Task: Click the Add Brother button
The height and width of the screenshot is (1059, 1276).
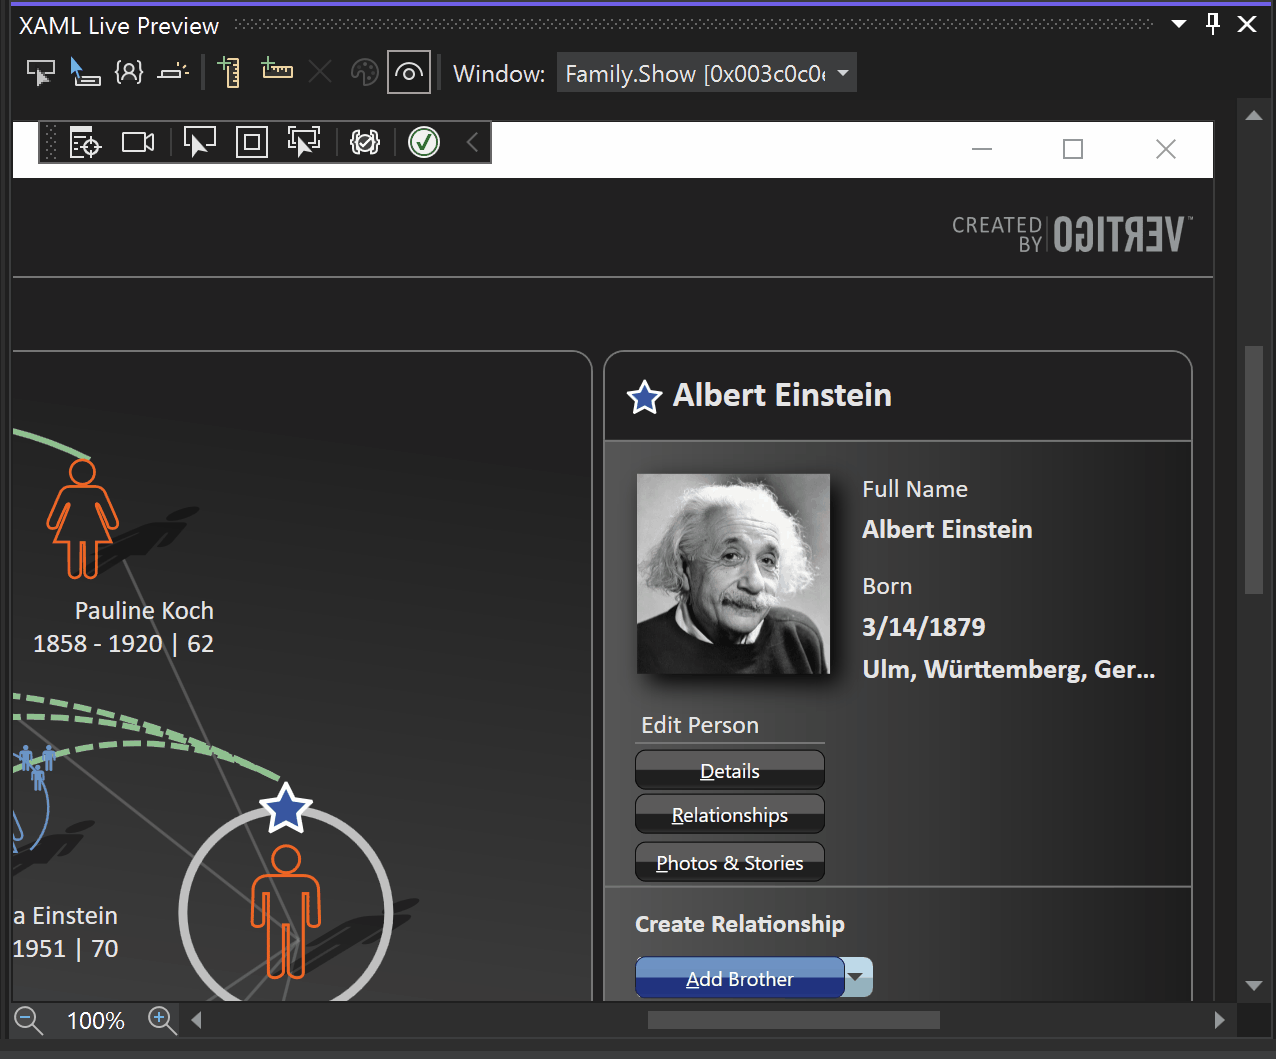Action: [740, 978]
